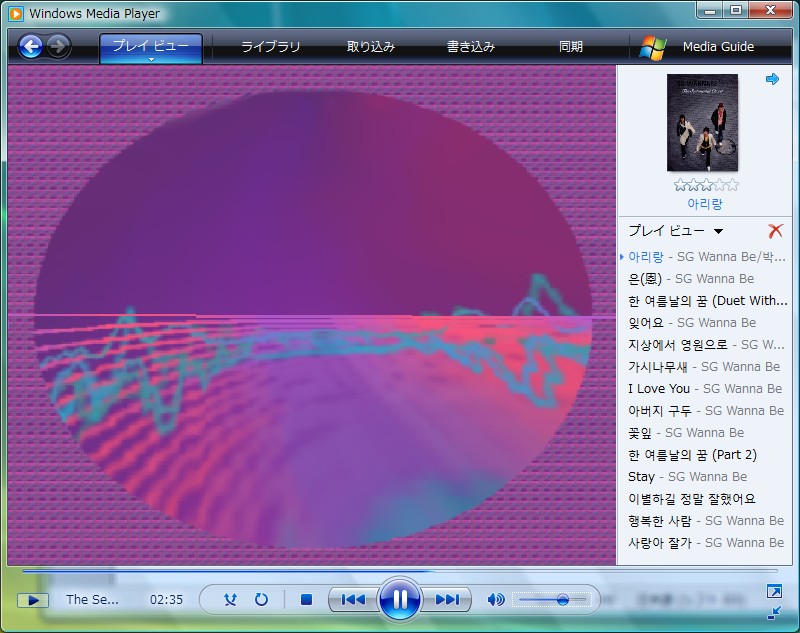800x633 pixels.
Task: Select the track 아버지 구두
Action: (x=705, y=410)
